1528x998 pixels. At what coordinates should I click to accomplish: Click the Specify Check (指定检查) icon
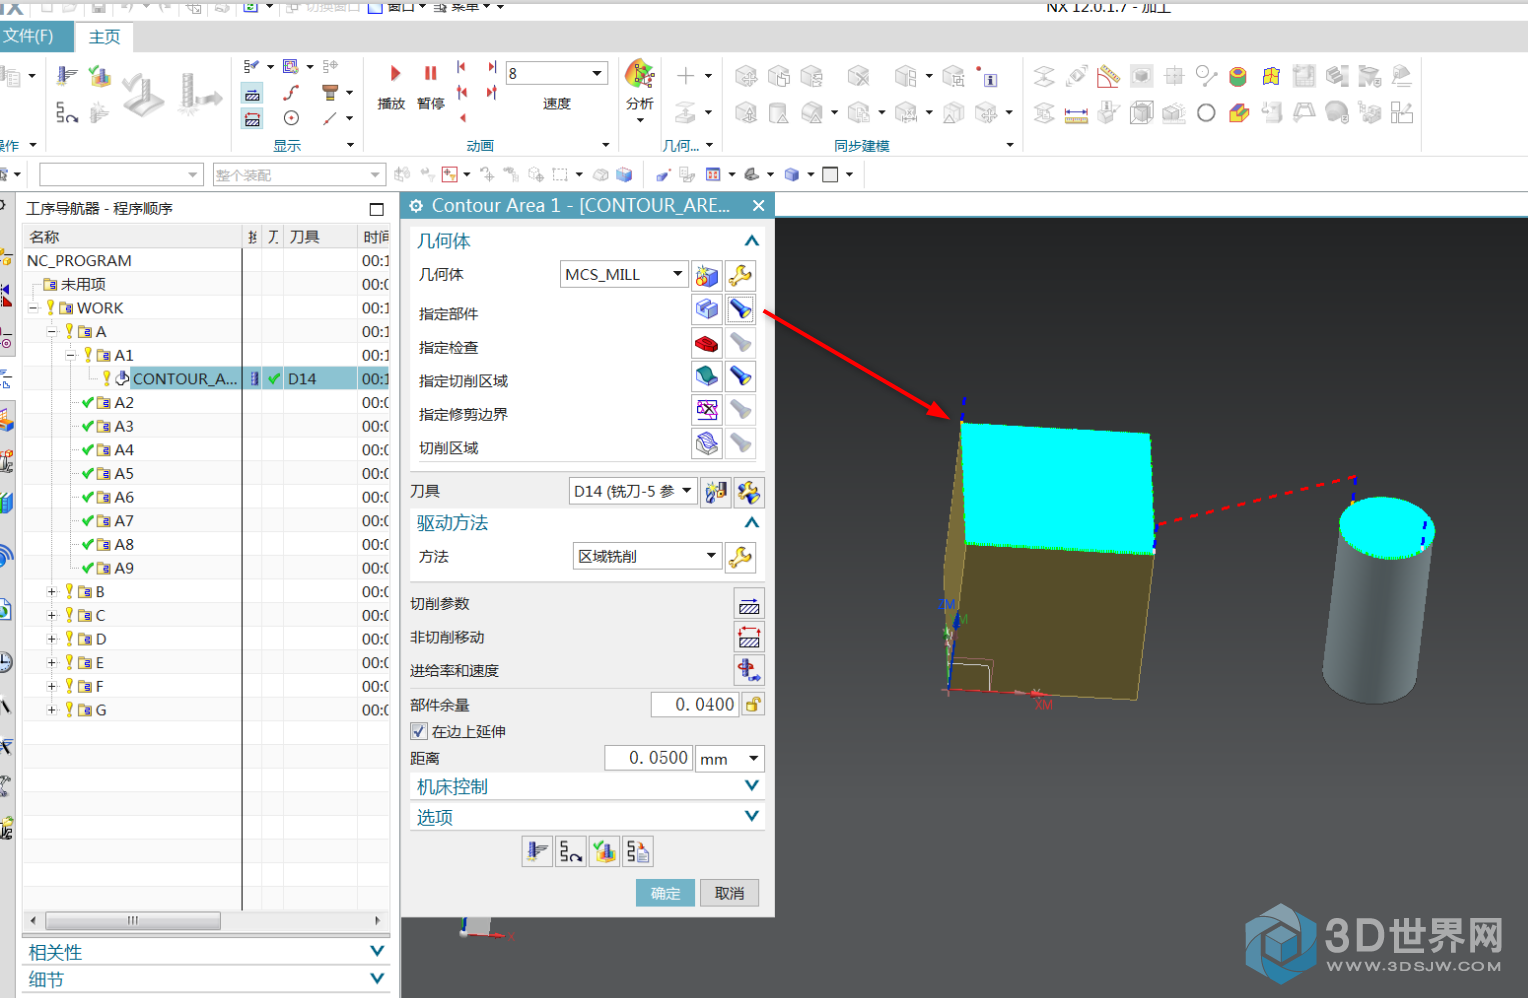pos(707,343)
